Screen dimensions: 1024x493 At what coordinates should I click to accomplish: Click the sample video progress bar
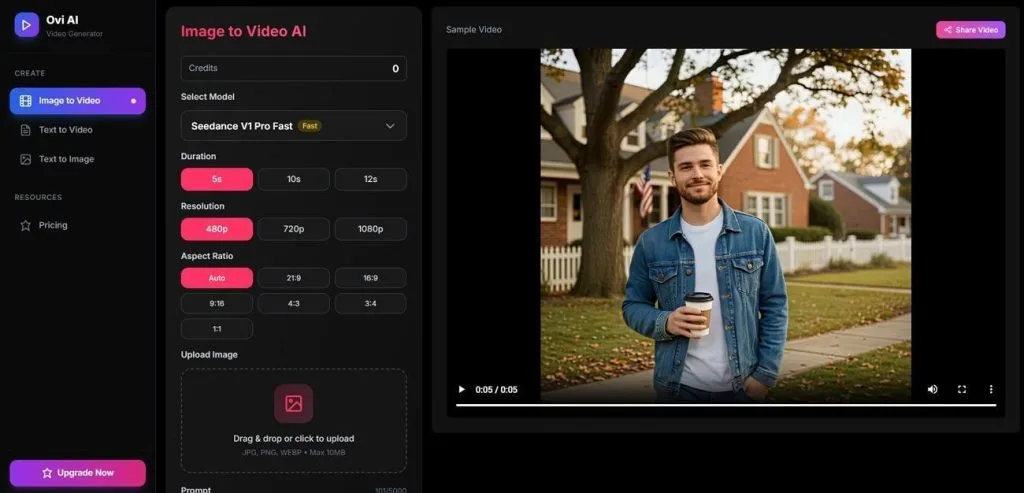click(x=726, y=405)
